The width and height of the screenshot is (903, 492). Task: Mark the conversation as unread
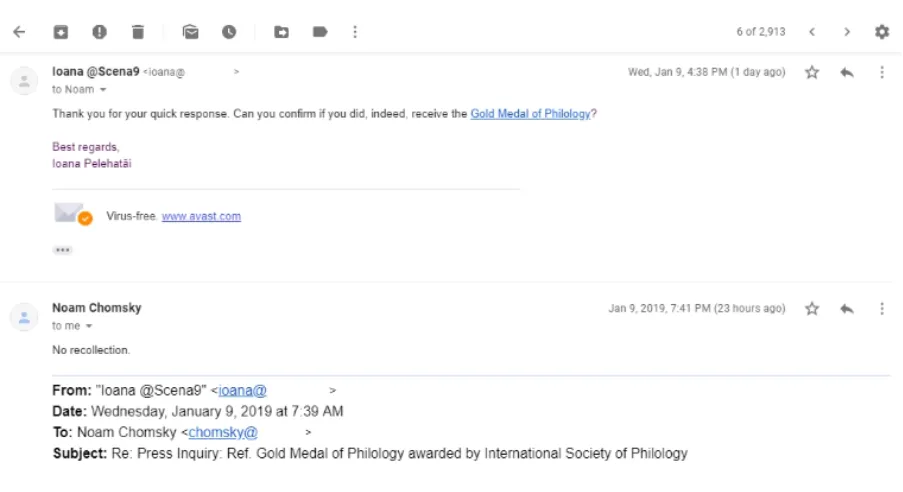coord(191,32)
